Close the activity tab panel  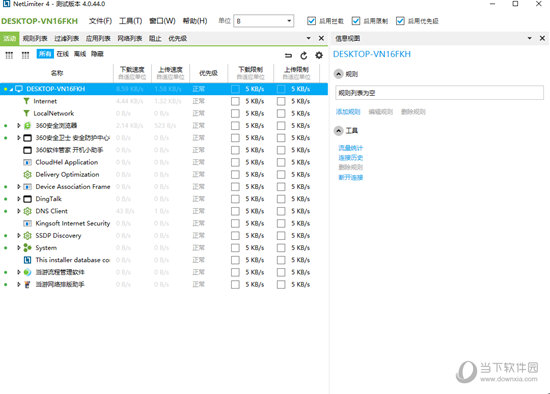321,38
